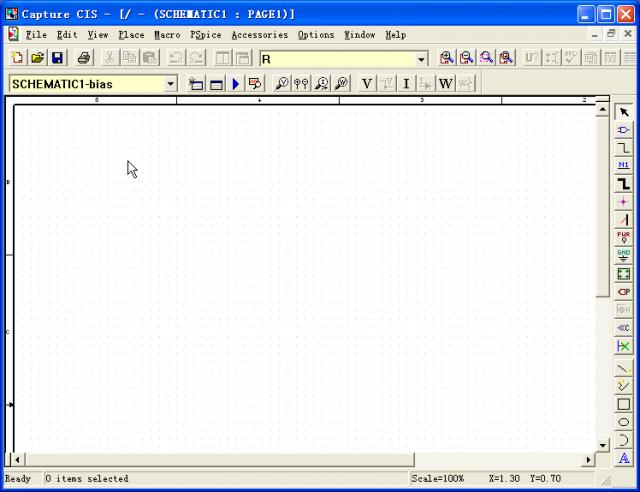
Task: Place a voltage differential marker probe
Action: click(302, 84)
